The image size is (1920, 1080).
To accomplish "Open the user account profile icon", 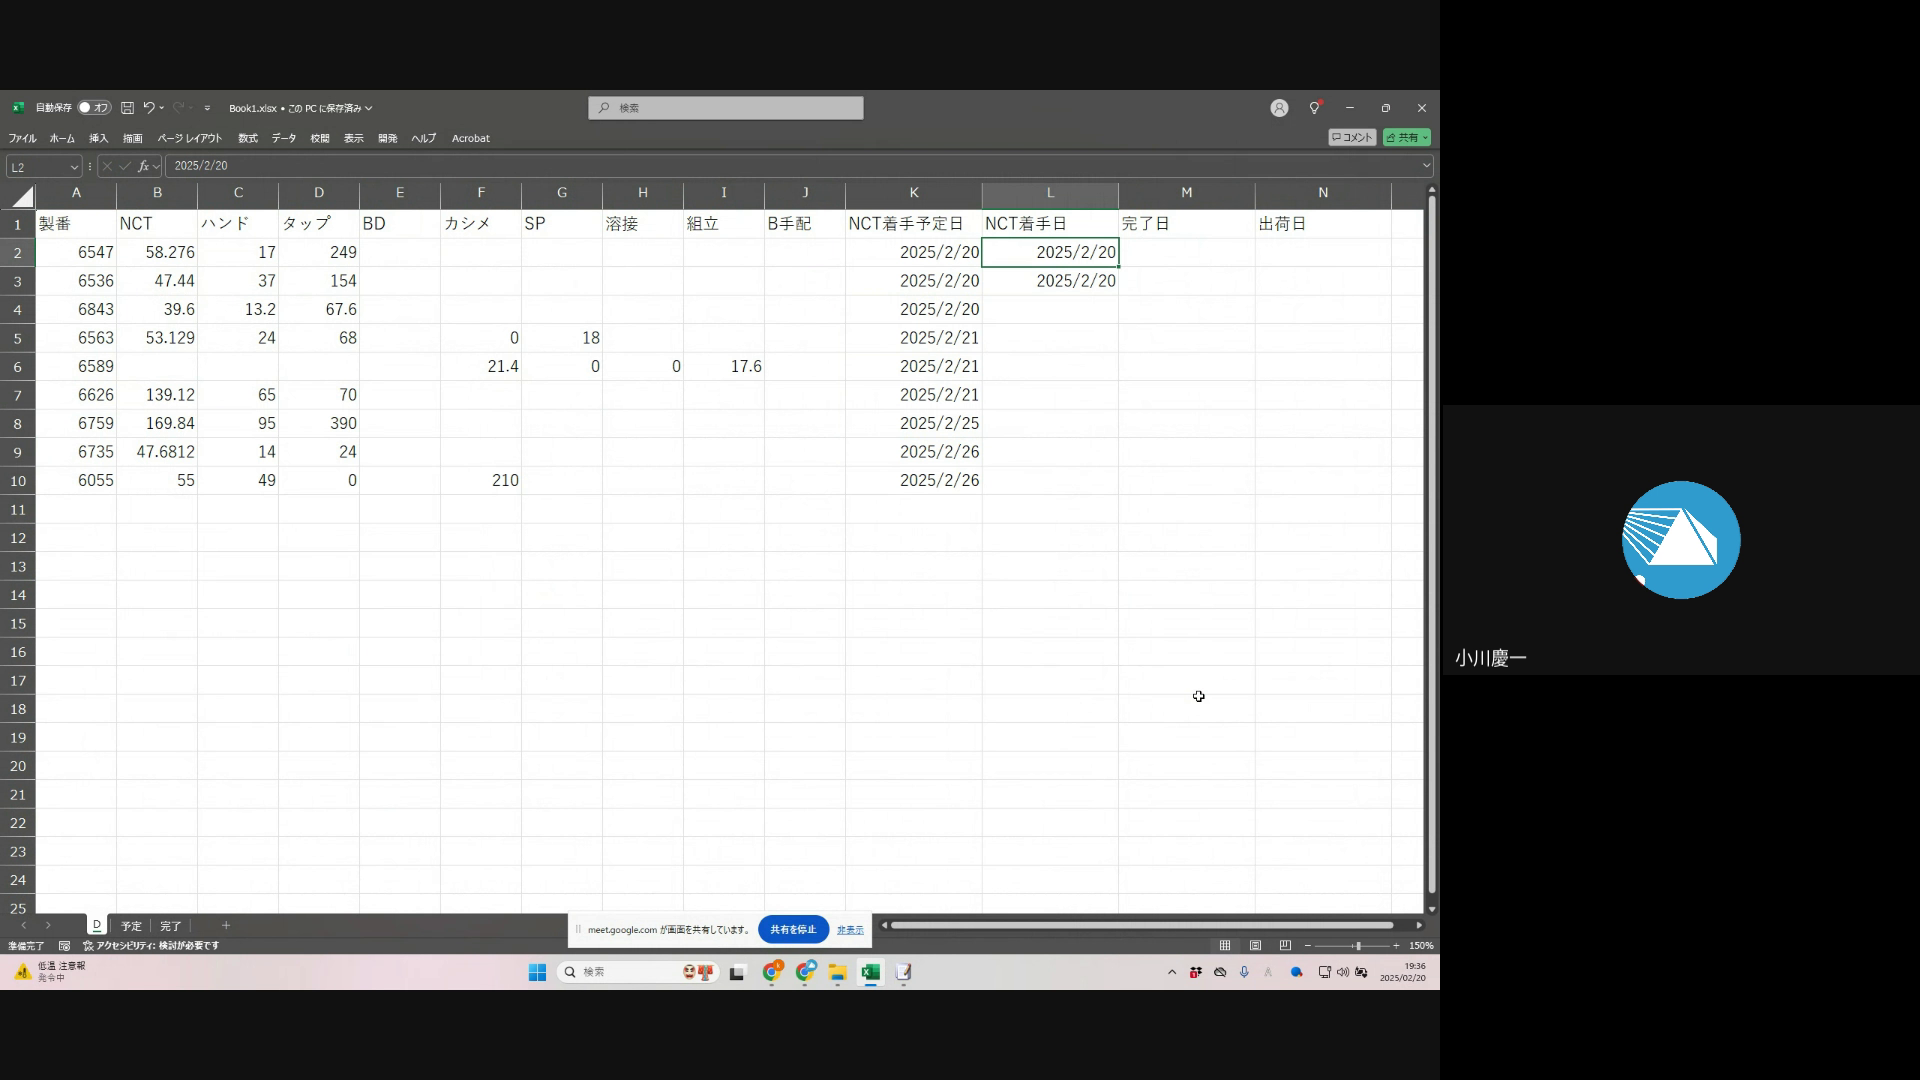I will coord(1279,108).
